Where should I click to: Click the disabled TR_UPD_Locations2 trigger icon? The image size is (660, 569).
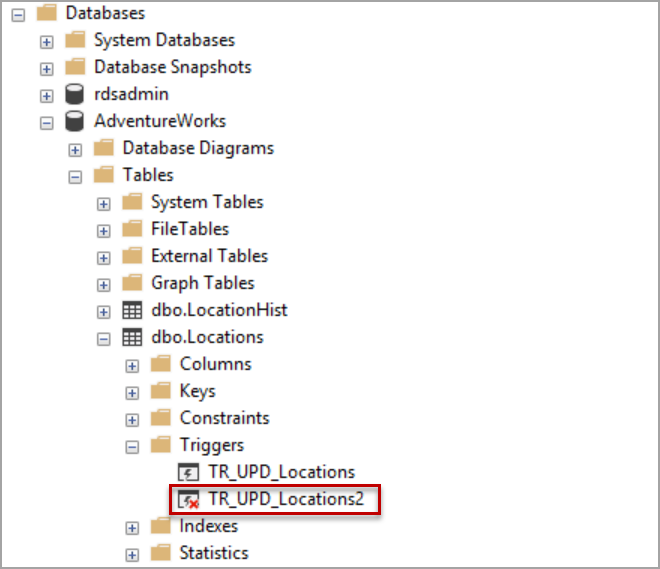click(189, 499)
